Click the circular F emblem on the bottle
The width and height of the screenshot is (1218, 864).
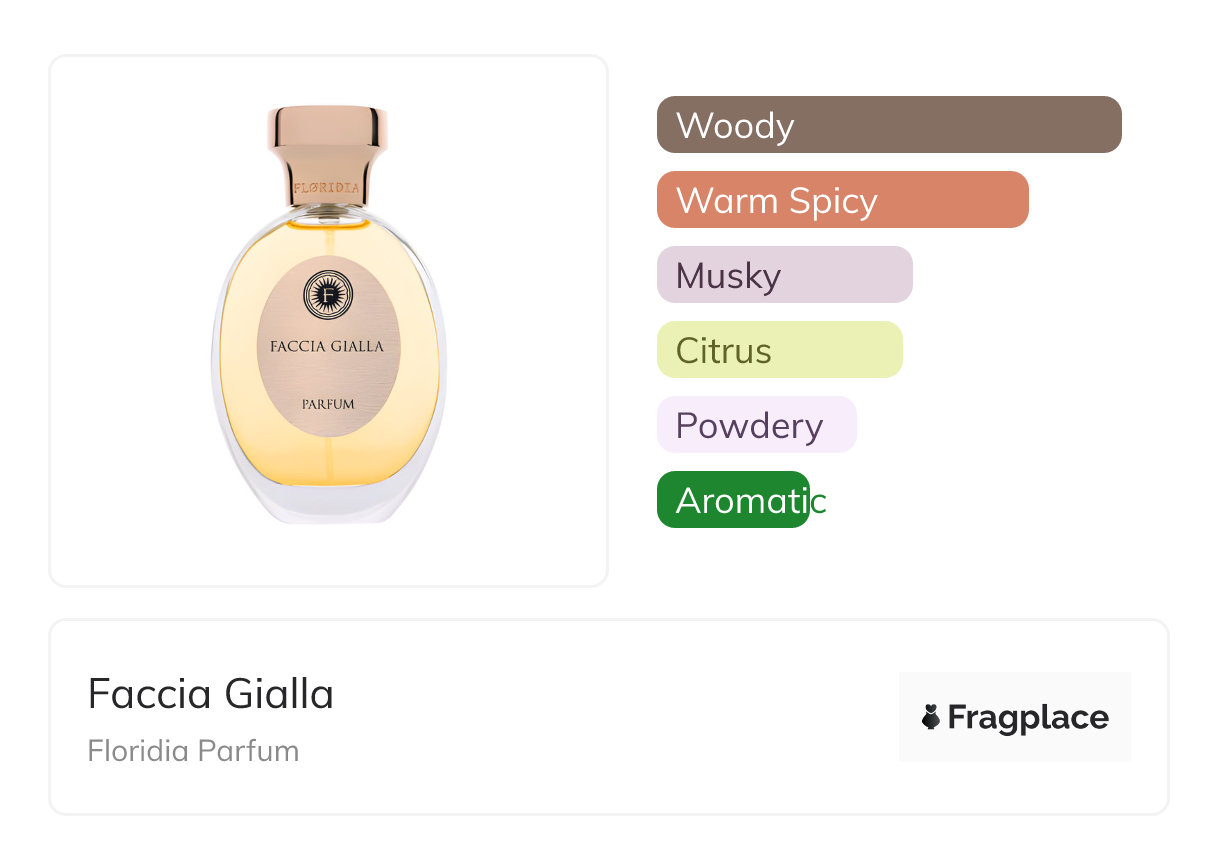click(x=327, y=294)
